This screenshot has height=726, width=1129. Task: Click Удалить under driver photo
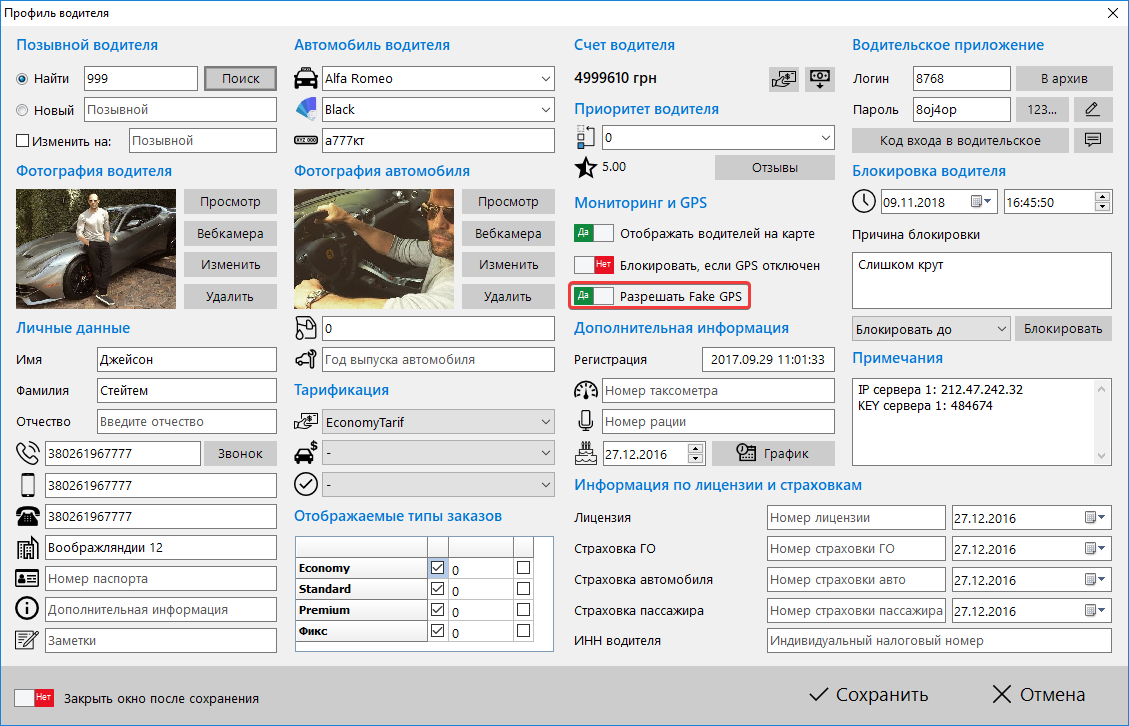point(230,296)
